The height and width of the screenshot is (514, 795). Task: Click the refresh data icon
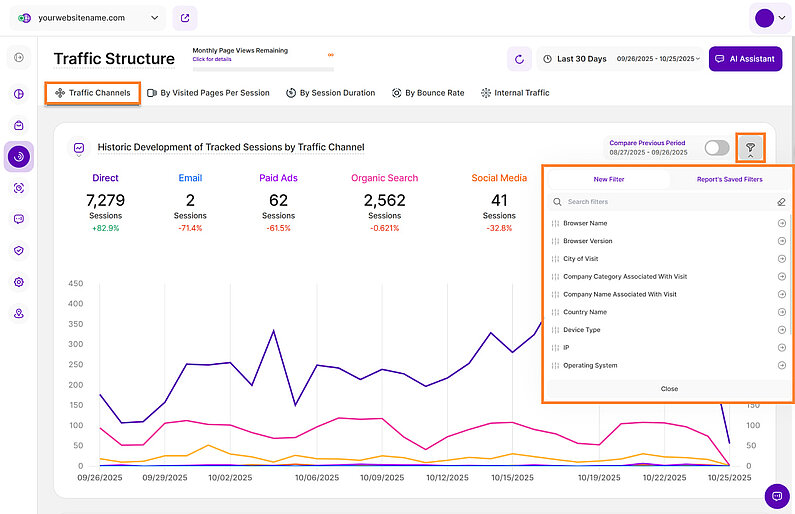[x=519, y=59]
